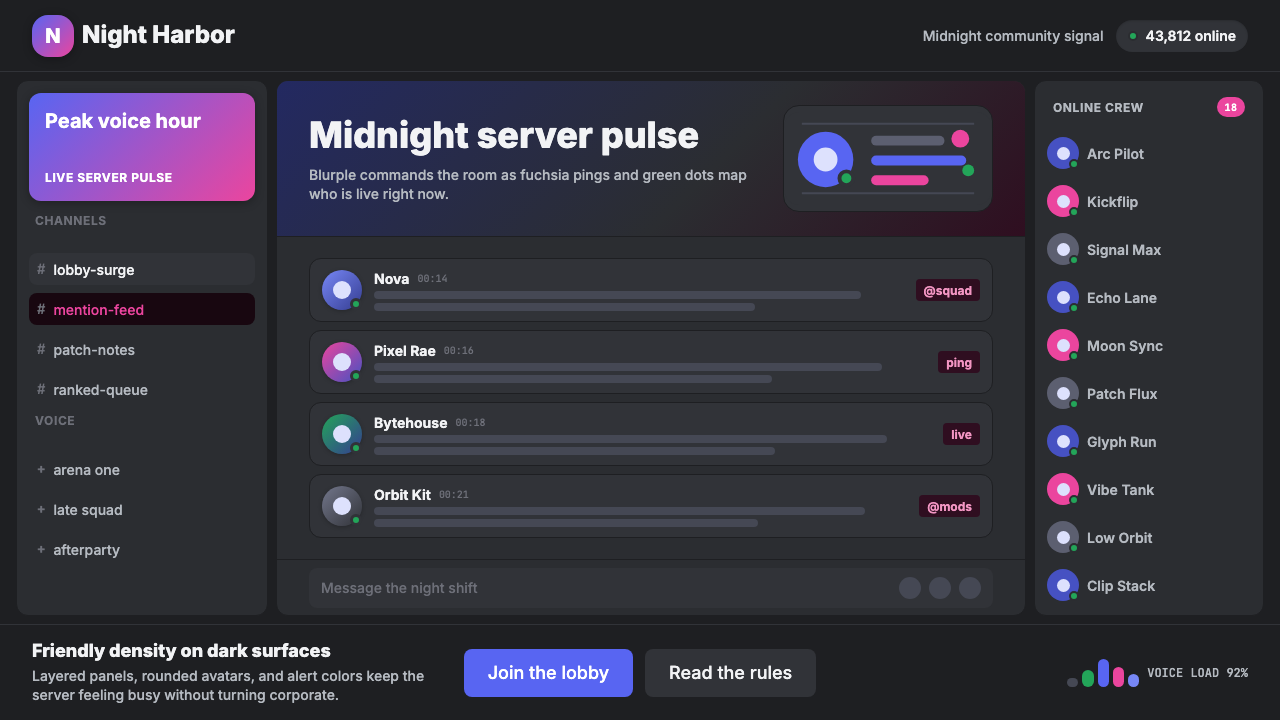Click the 00:18 timestamp

point(470,423)
